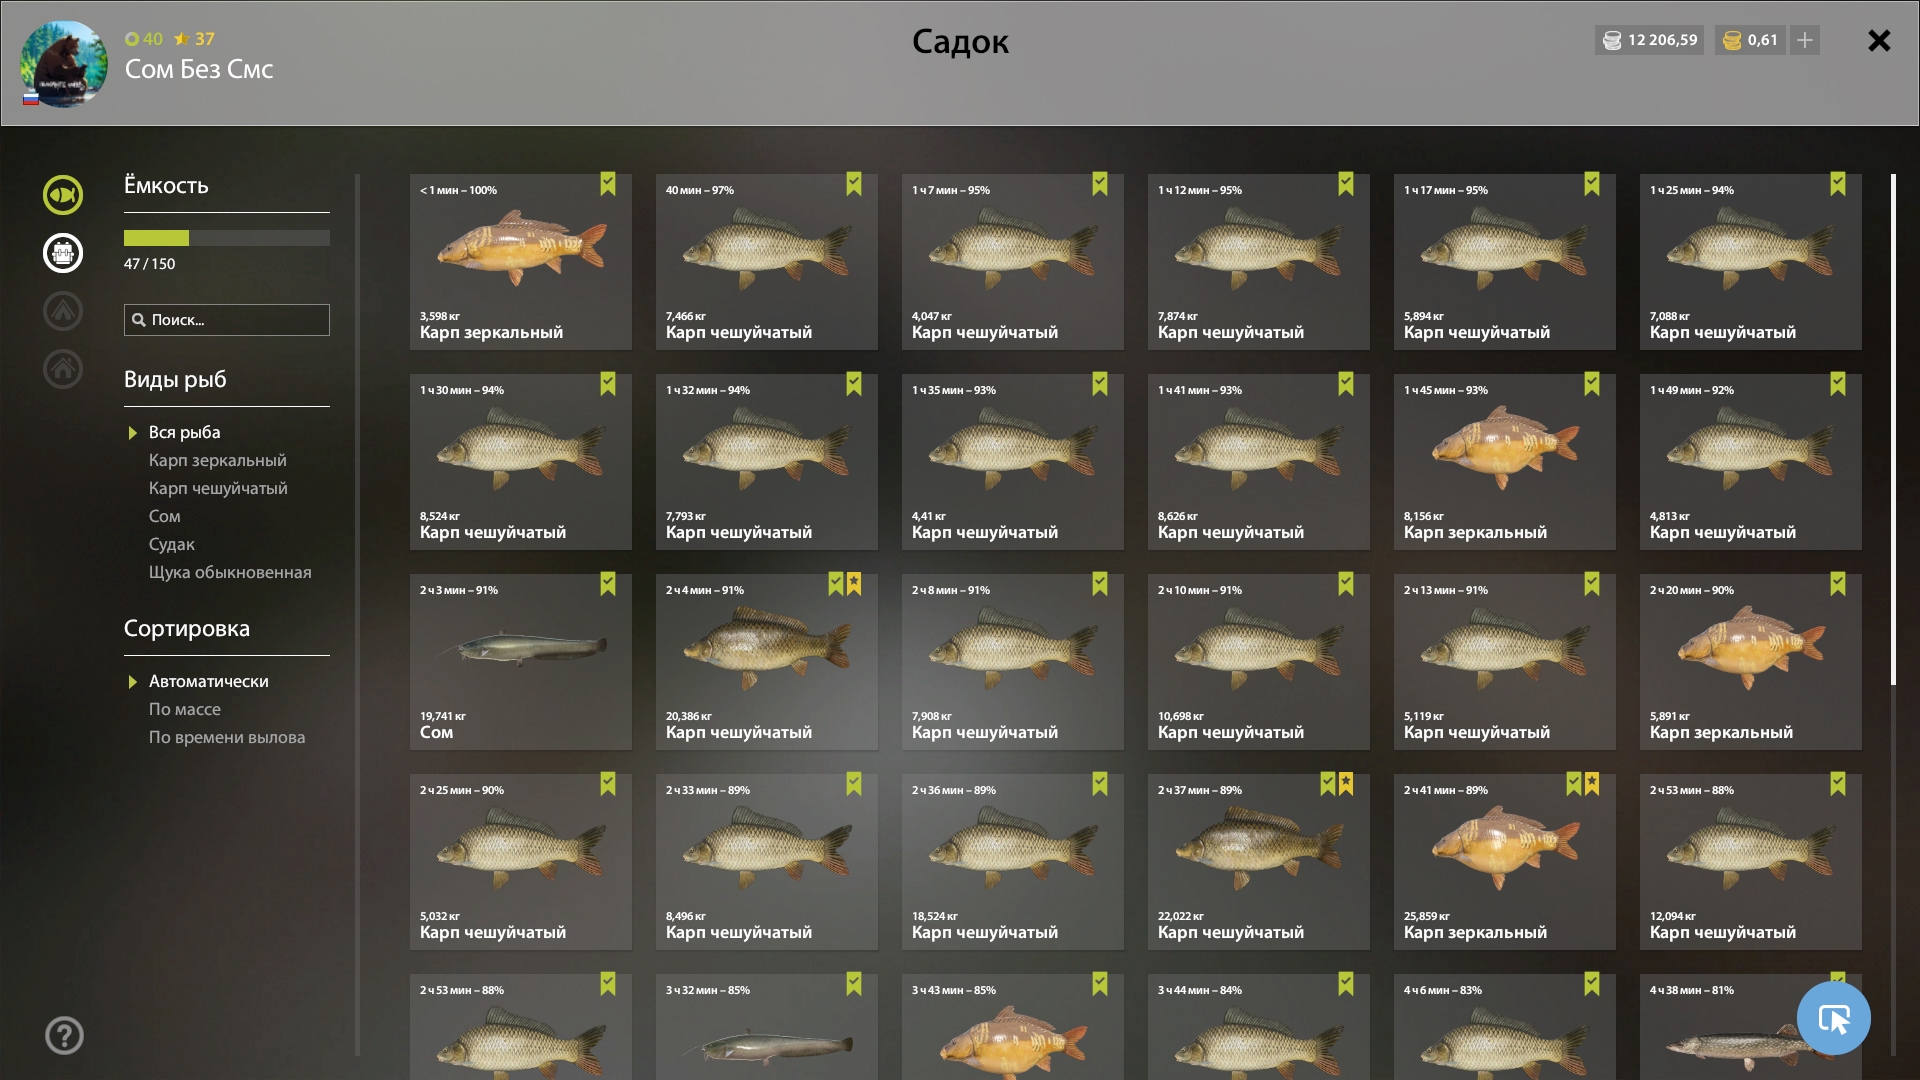Click the Ёмкость capacity progress bar
1920x1080 pixels.
pyautogui.click(x=227, y=238)
